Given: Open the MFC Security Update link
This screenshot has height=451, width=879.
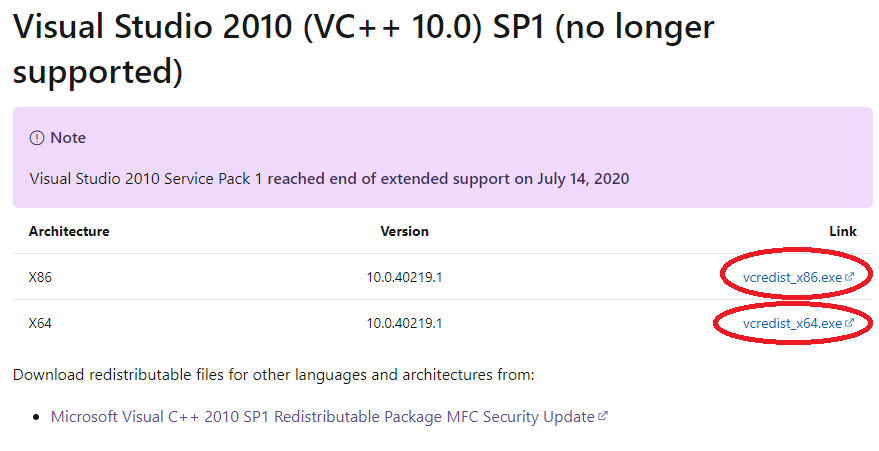Looking at the screenshot, I should [x=322, y=417].
